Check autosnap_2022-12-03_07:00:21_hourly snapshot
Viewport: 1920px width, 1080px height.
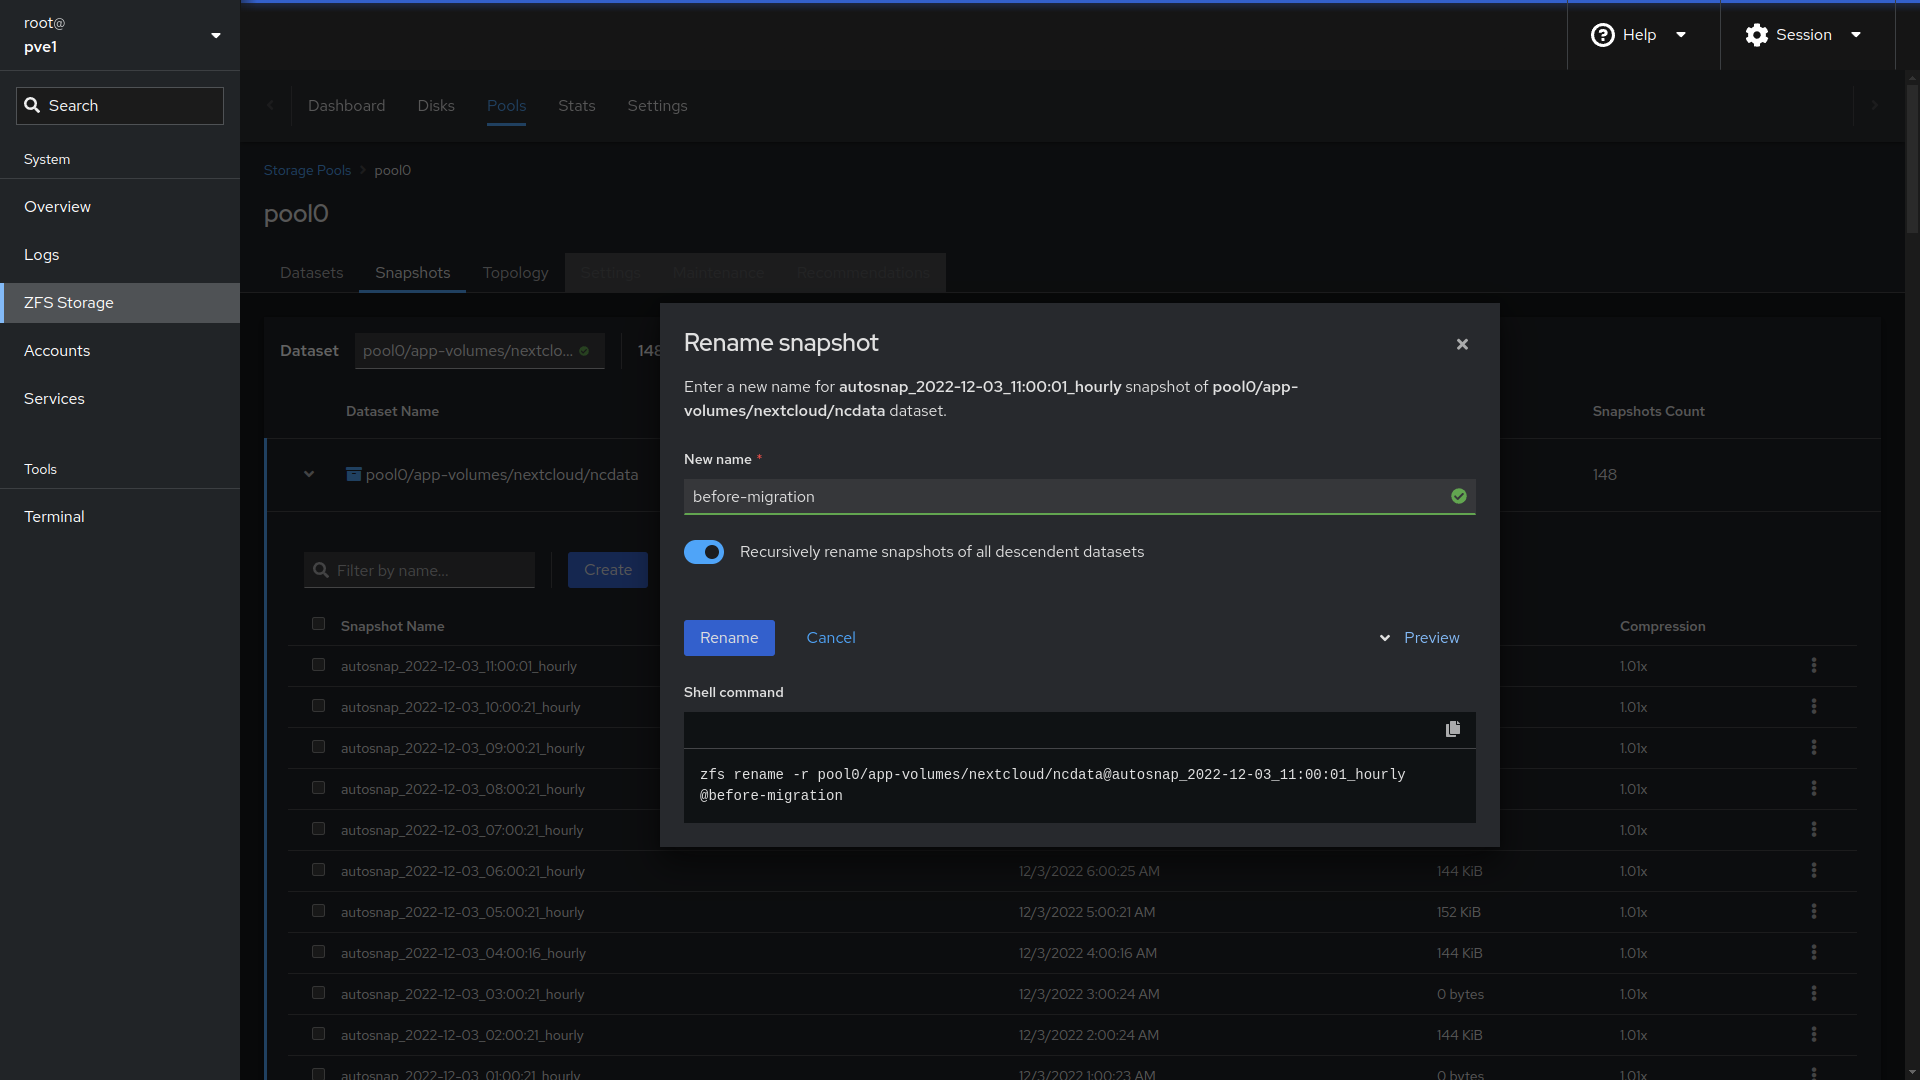click(x=318, y=829)
